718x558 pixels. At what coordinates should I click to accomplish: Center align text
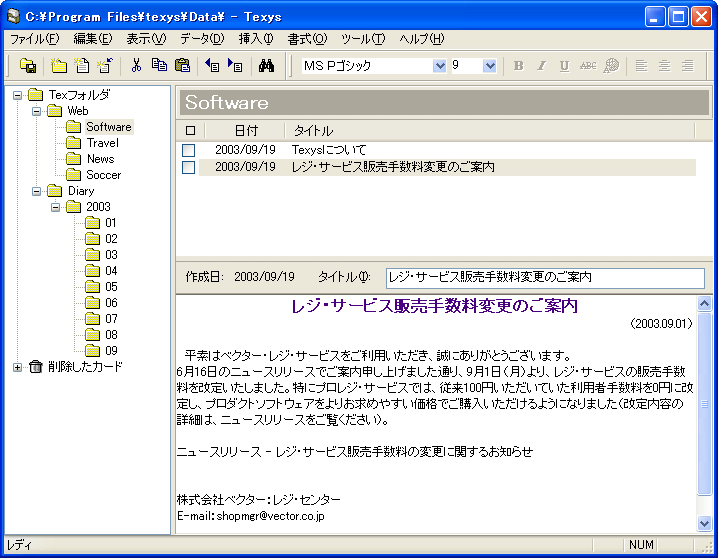point(664,66)
